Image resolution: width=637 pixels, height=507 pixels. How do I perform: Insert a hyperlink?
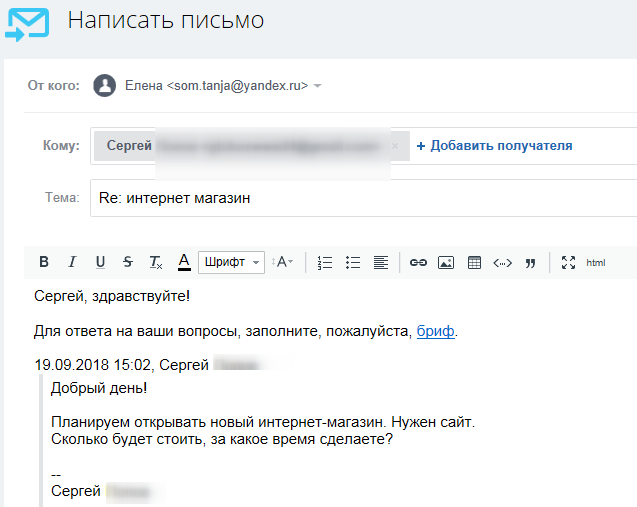pos(418,262)
